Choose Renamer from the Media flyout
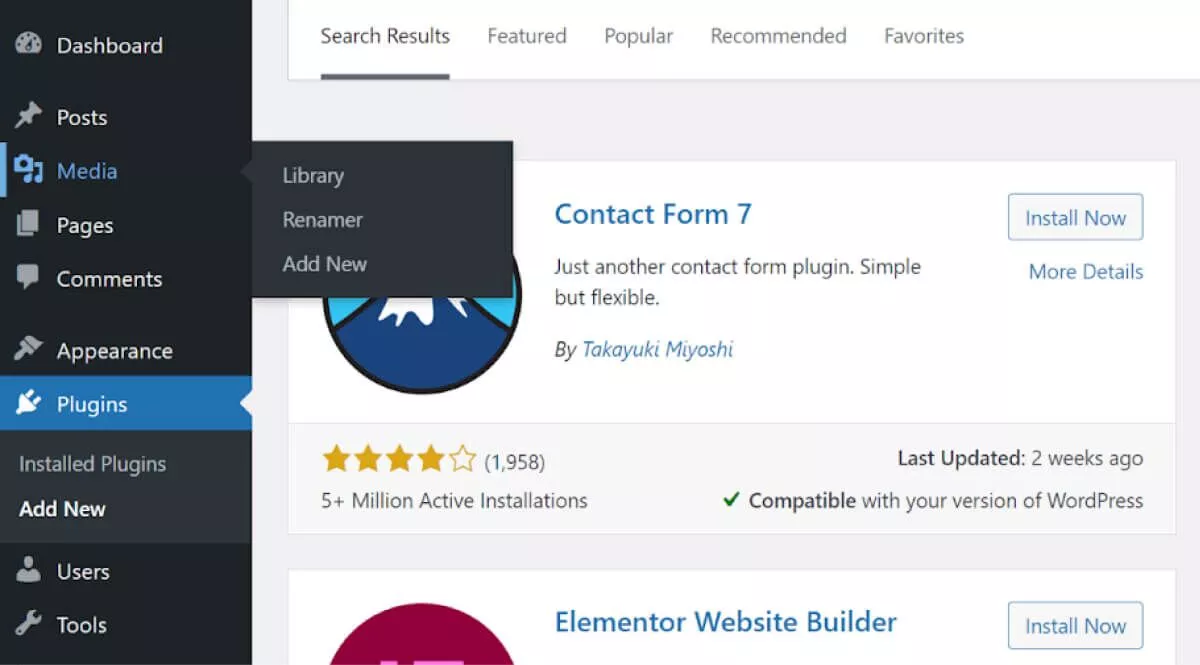Screen dimensions: 1200x665 coord(322,220)
